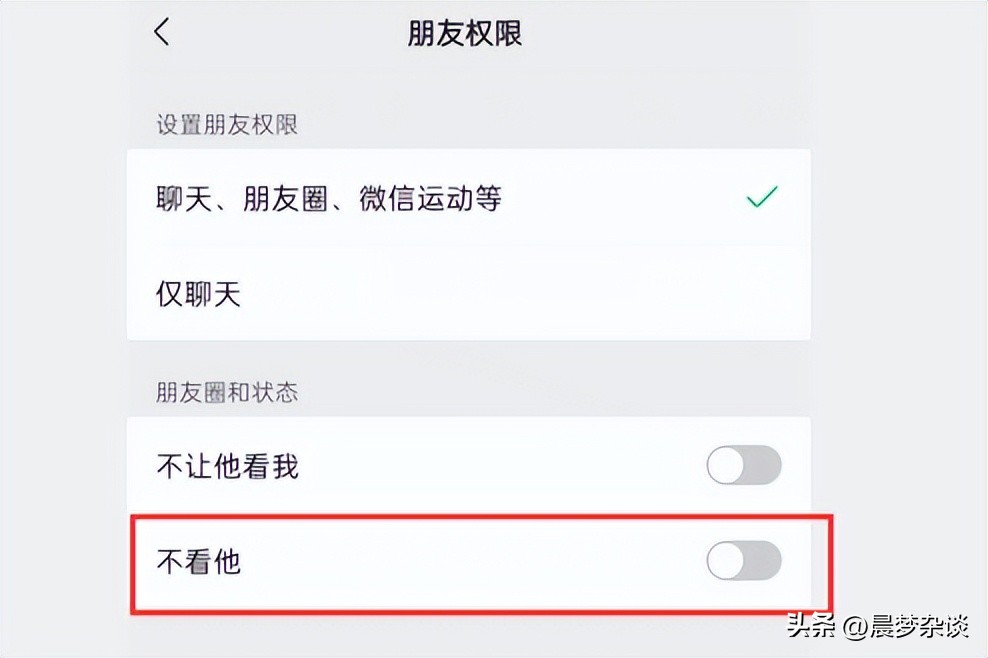
Task: Choose 聊天、朋友圈、微信运动等 permission
Action: 330,198
